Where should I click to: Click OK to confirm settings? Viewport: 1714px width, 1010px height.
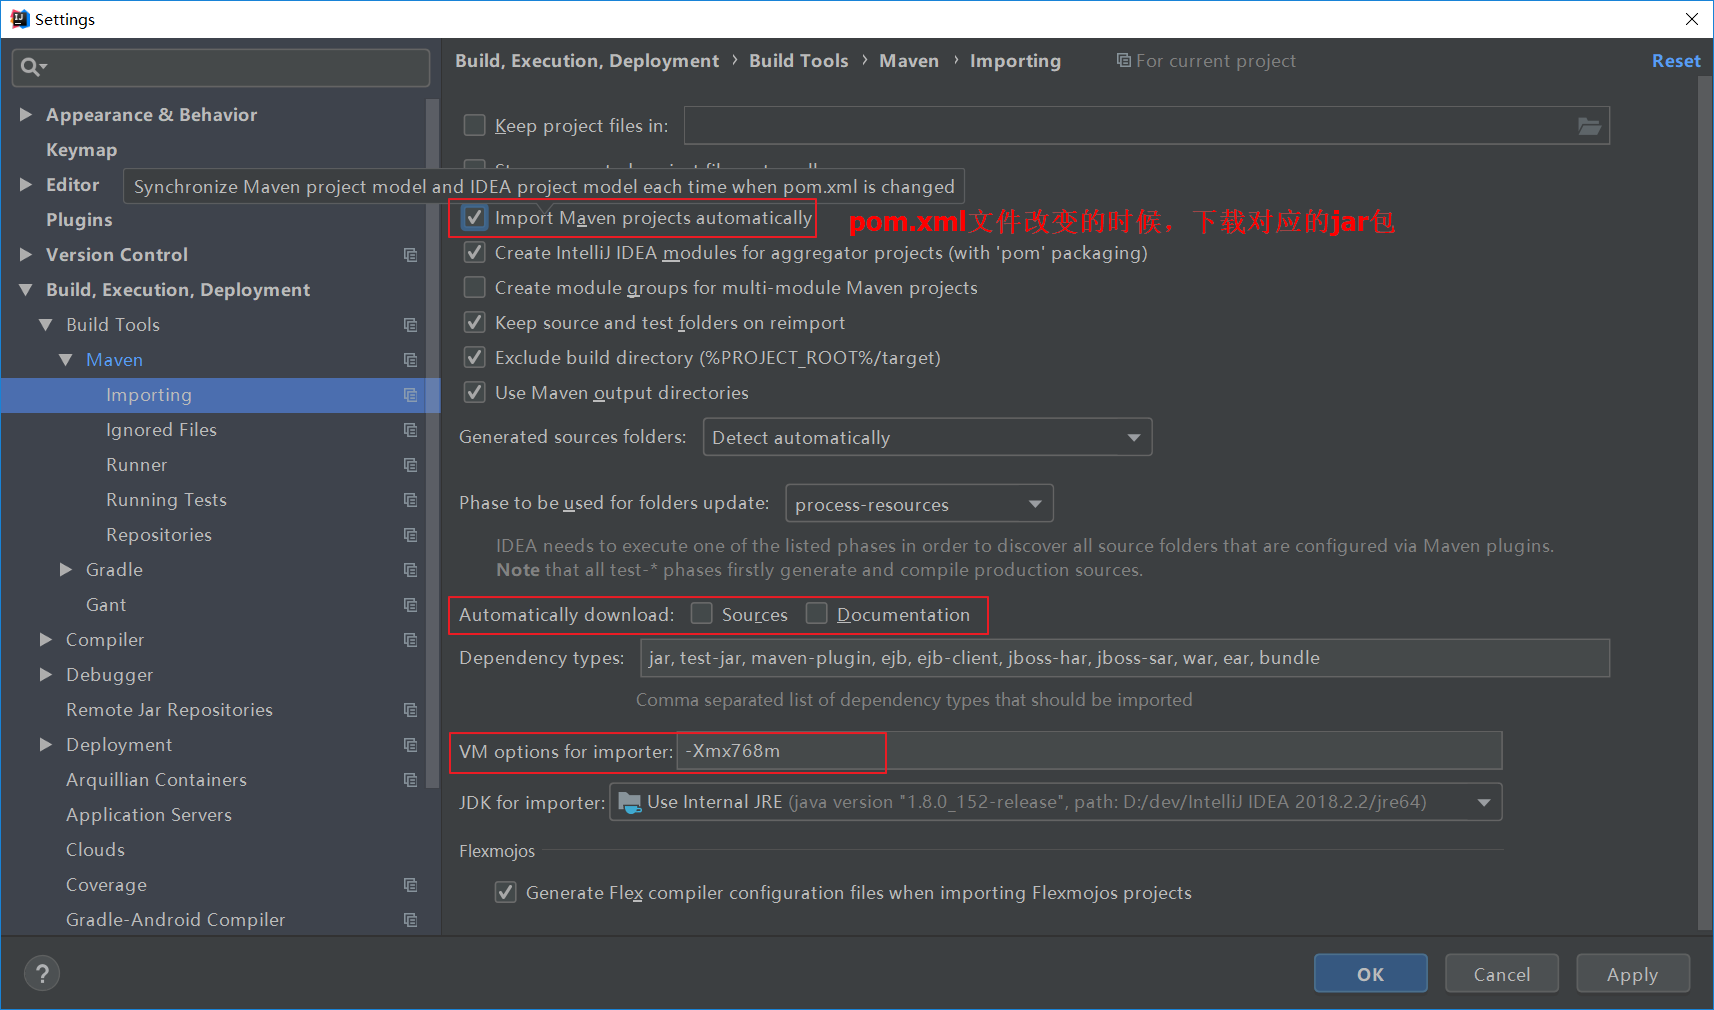[1370, 973]
